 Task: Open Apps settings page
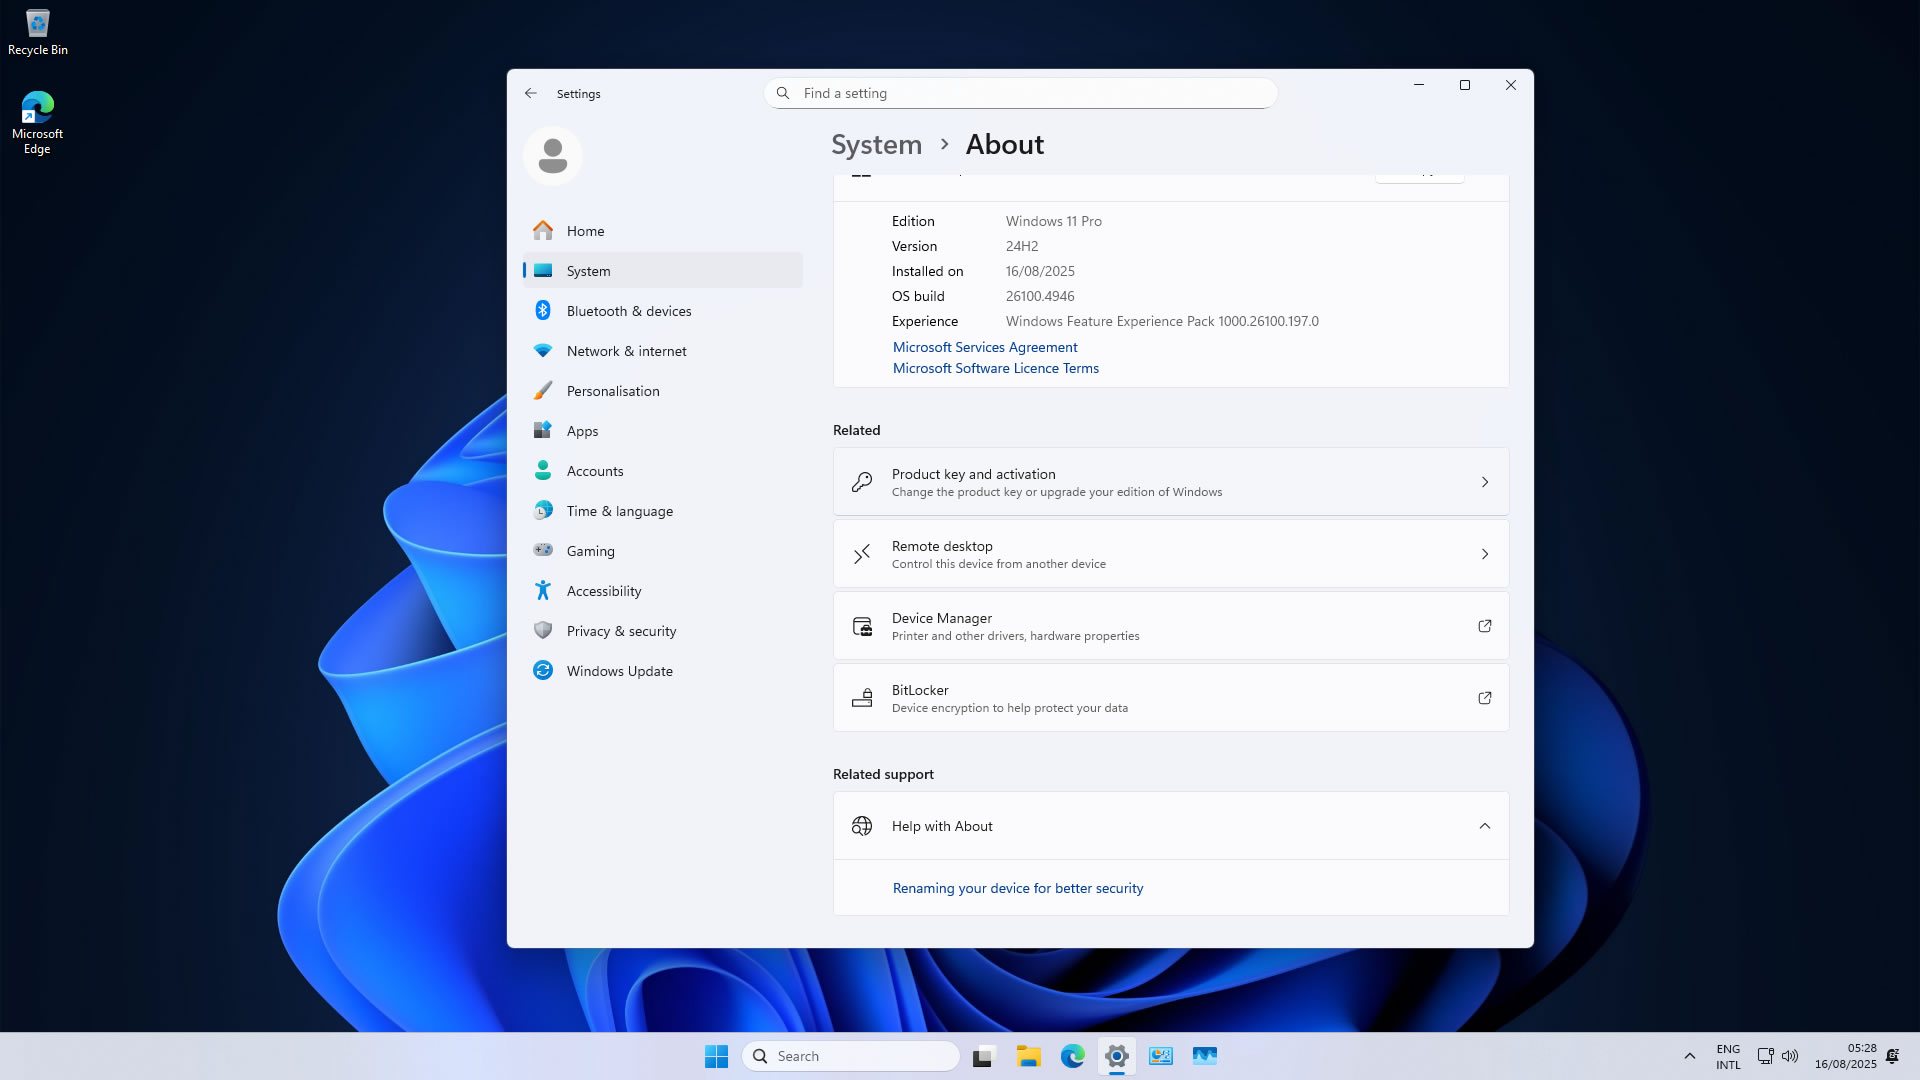662,431
